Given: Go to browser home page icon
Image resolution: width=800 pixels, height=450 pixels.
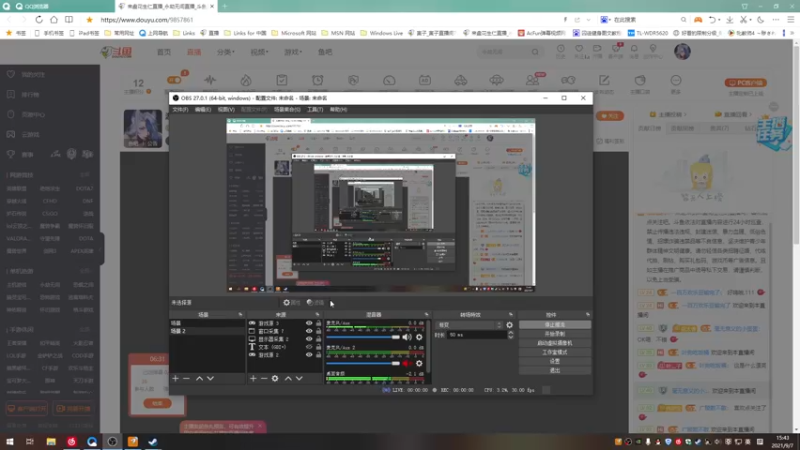Looking at the screenshot, I should [x=54, y=20].
